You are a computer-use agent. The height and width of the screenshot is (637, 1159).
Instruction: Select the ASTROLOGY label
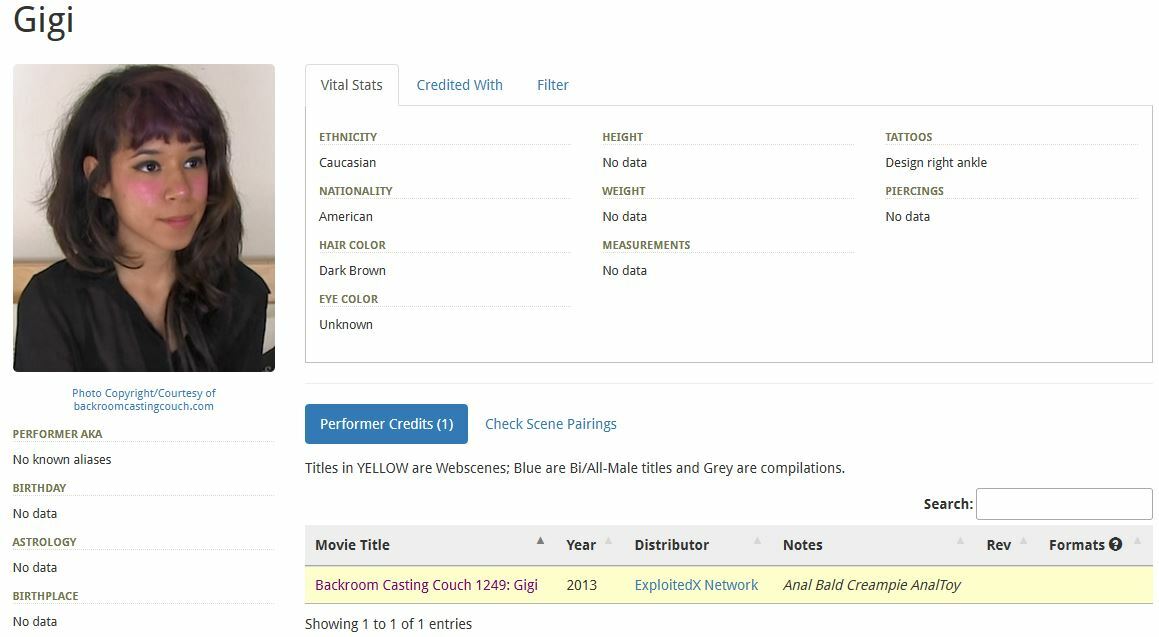[x=44, y=542]
